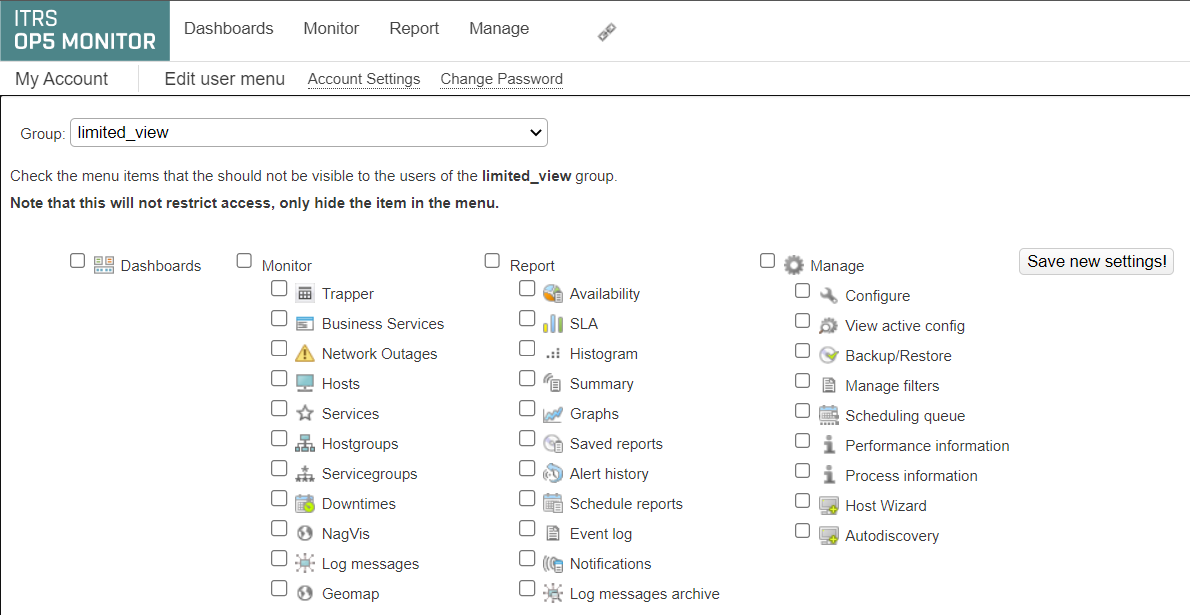Check the top-level Manage checkbox

767,260
